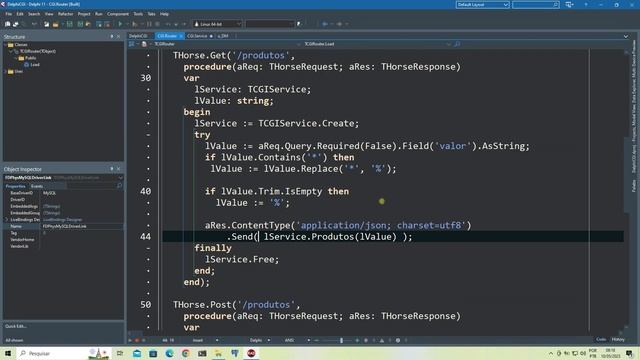Select the DriverID property row
The width and height of the screenshot is (640, 360).
click(x=64, y=200)
